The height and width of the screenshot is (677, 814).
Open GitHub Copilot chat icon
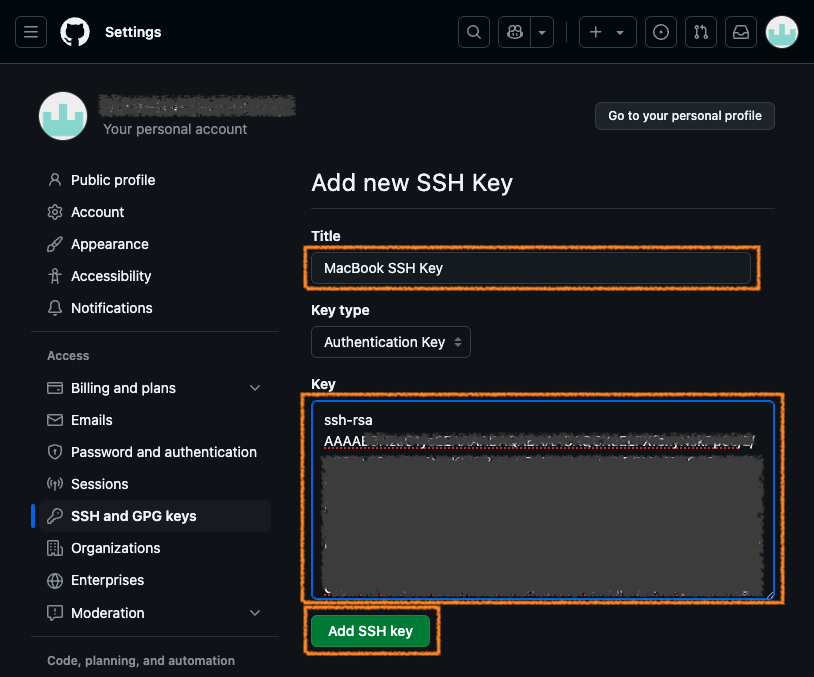514,32
